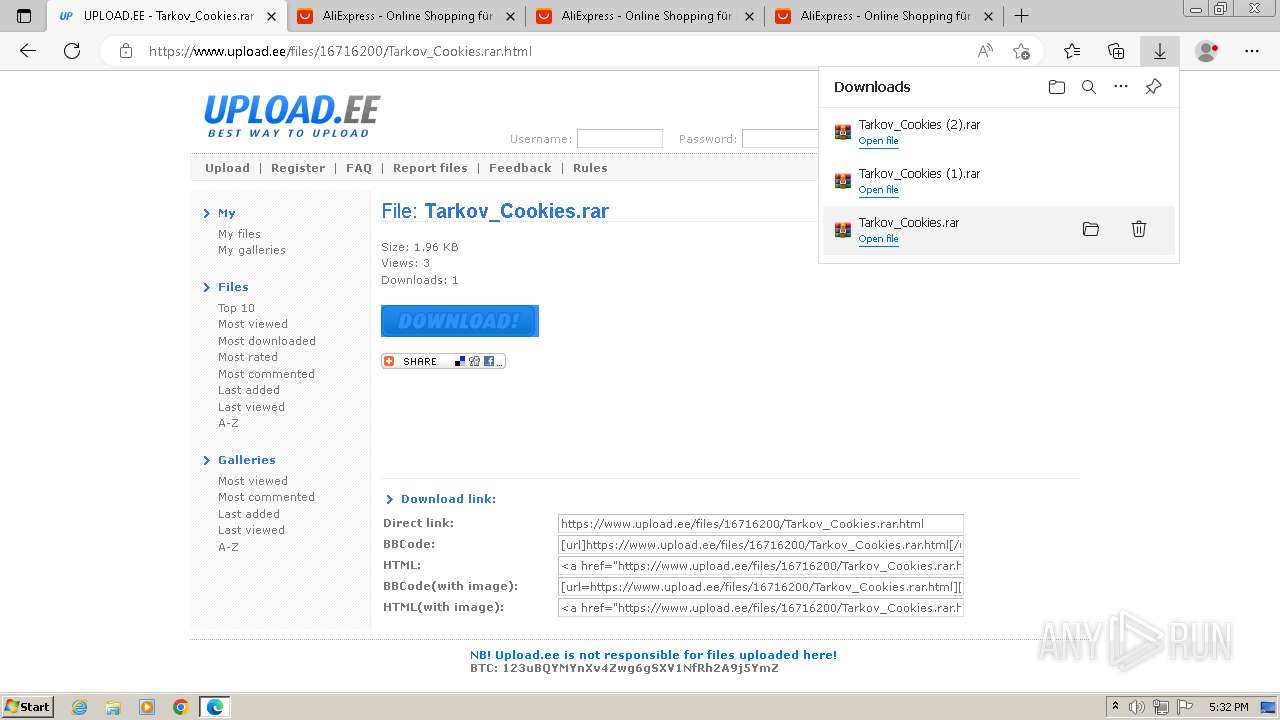Click the Share bookmark button
1280x720 pixels.
click(443, 361)
